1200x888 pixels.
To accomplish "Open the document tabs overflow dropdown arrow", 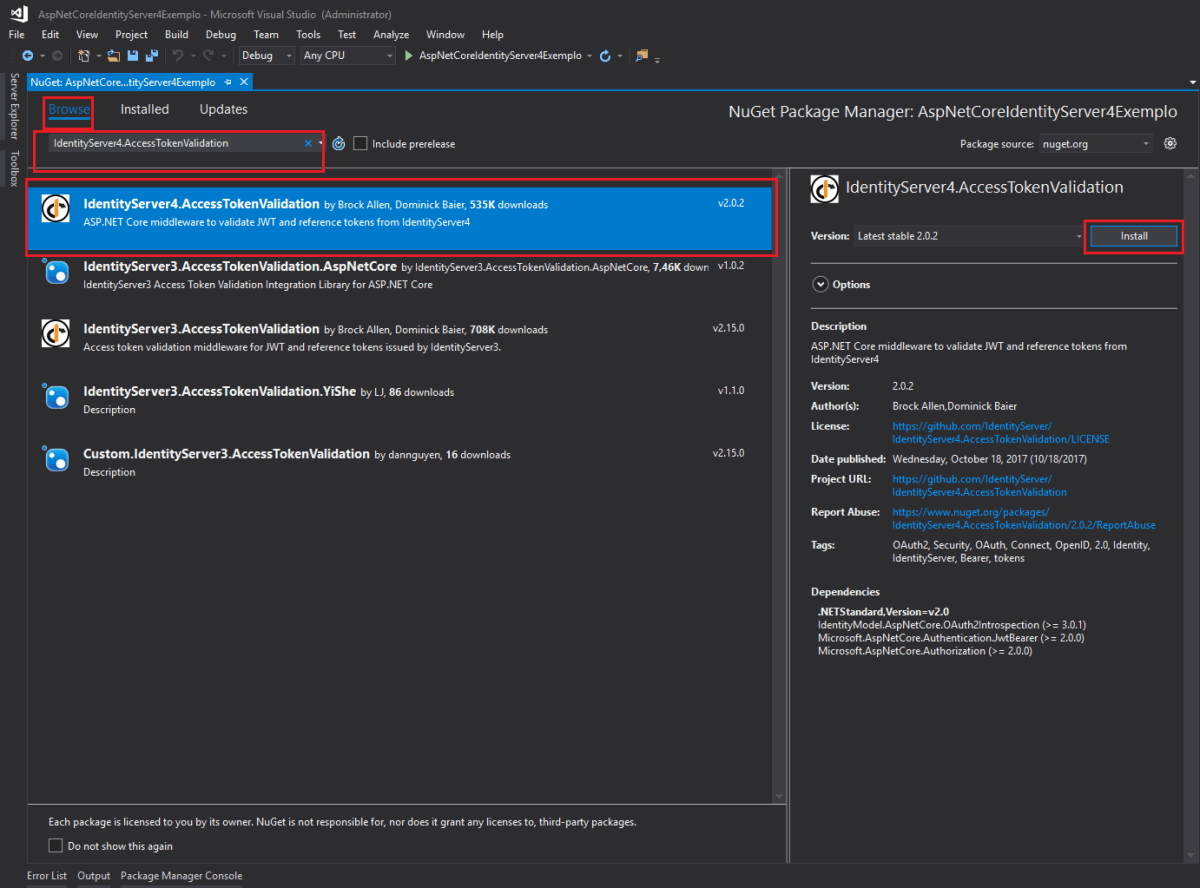I will point(1192,83).
